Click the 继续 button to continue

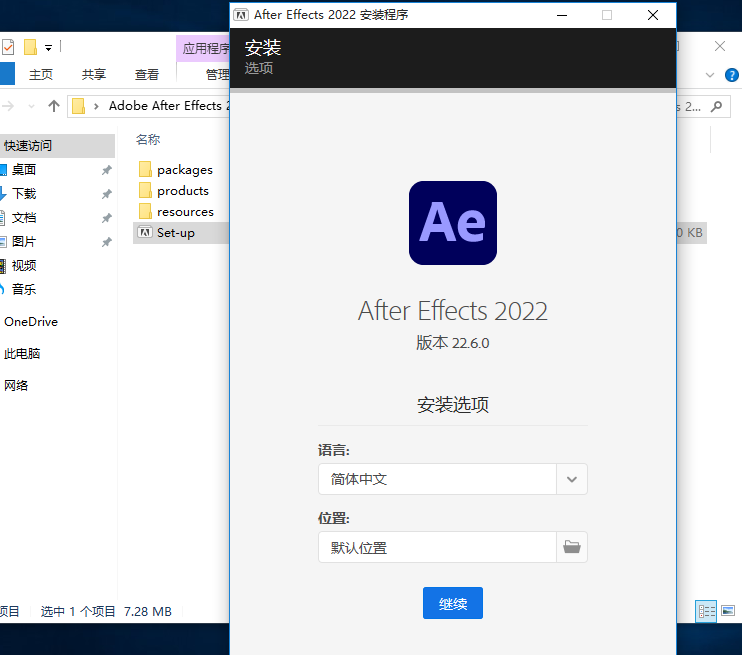[x=452, y=603]
